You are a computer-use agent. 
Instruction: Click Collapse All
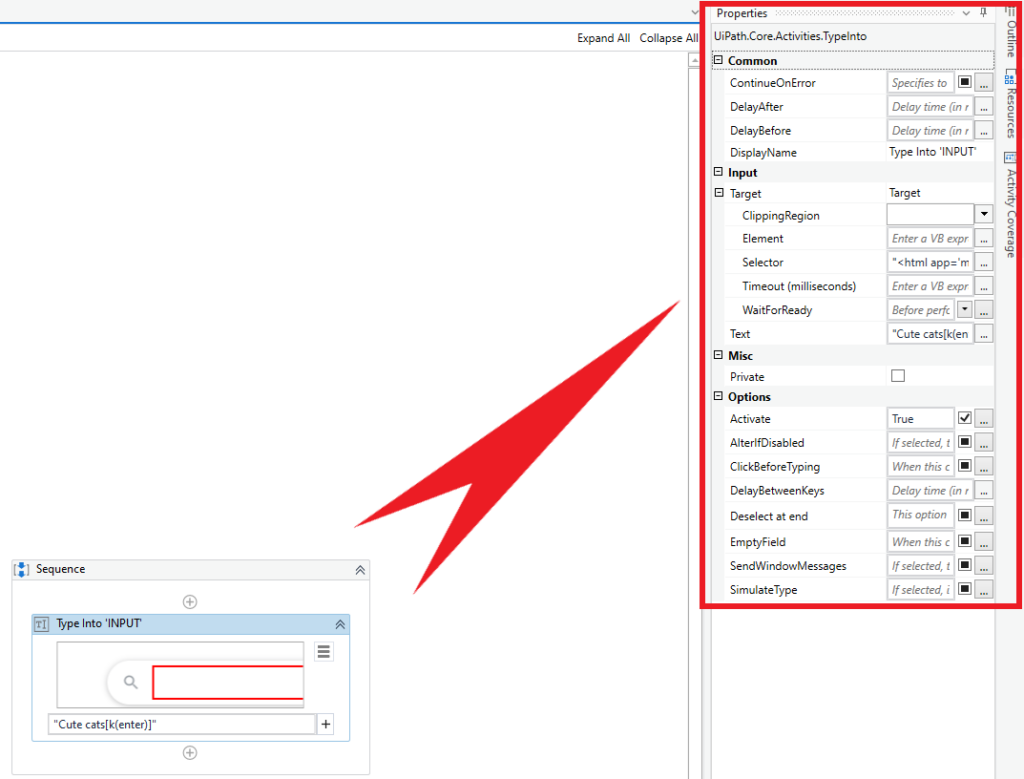pos(668,37)
